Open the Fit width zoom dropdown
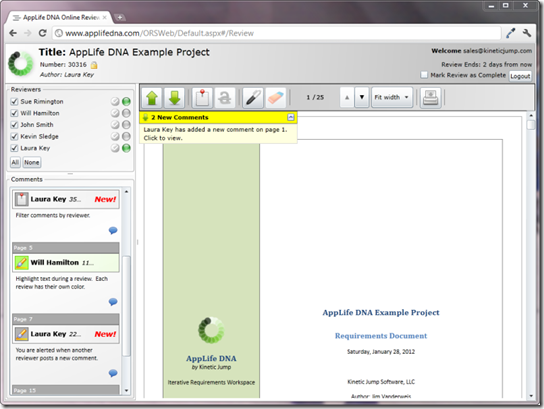 [392, 97]
